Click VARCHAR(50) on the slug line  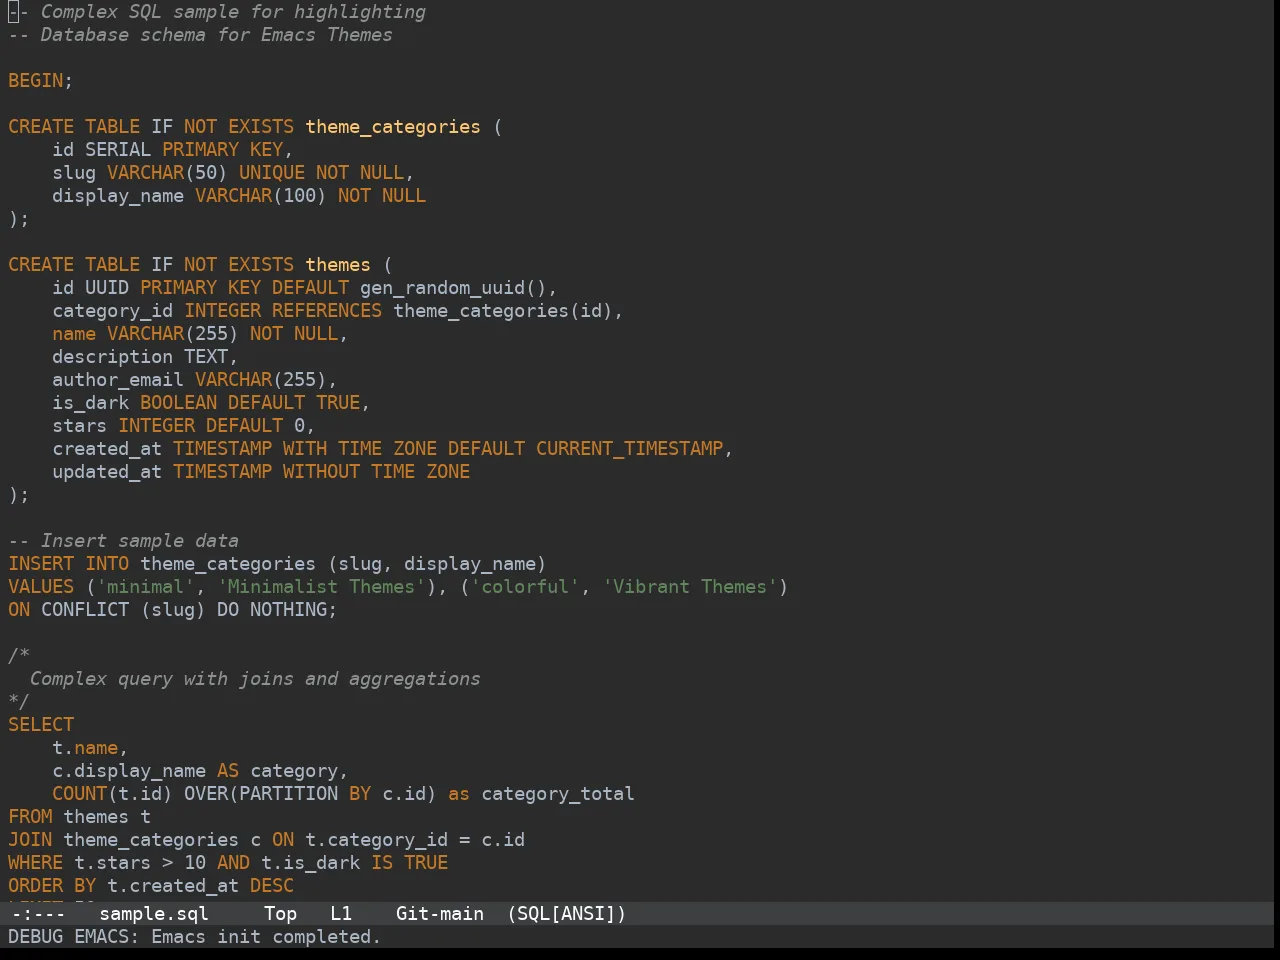[167, 173]
